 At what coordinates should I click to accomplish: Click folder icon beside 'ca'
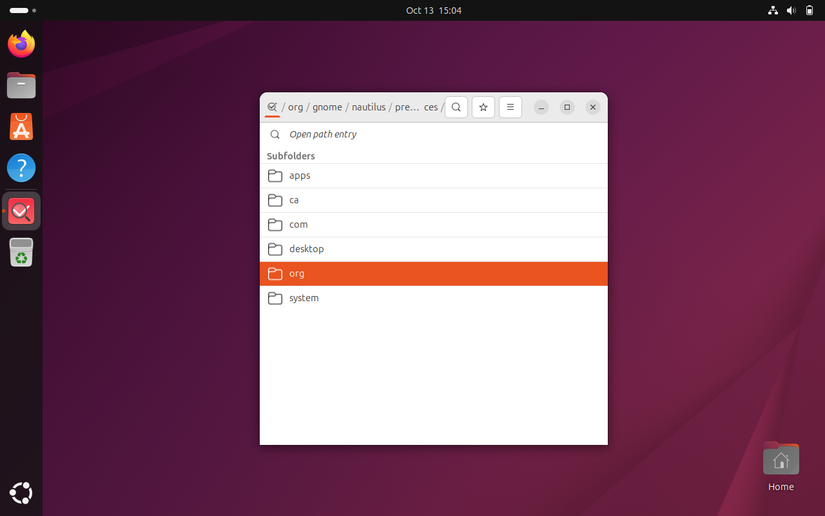(x=275, y=200)
